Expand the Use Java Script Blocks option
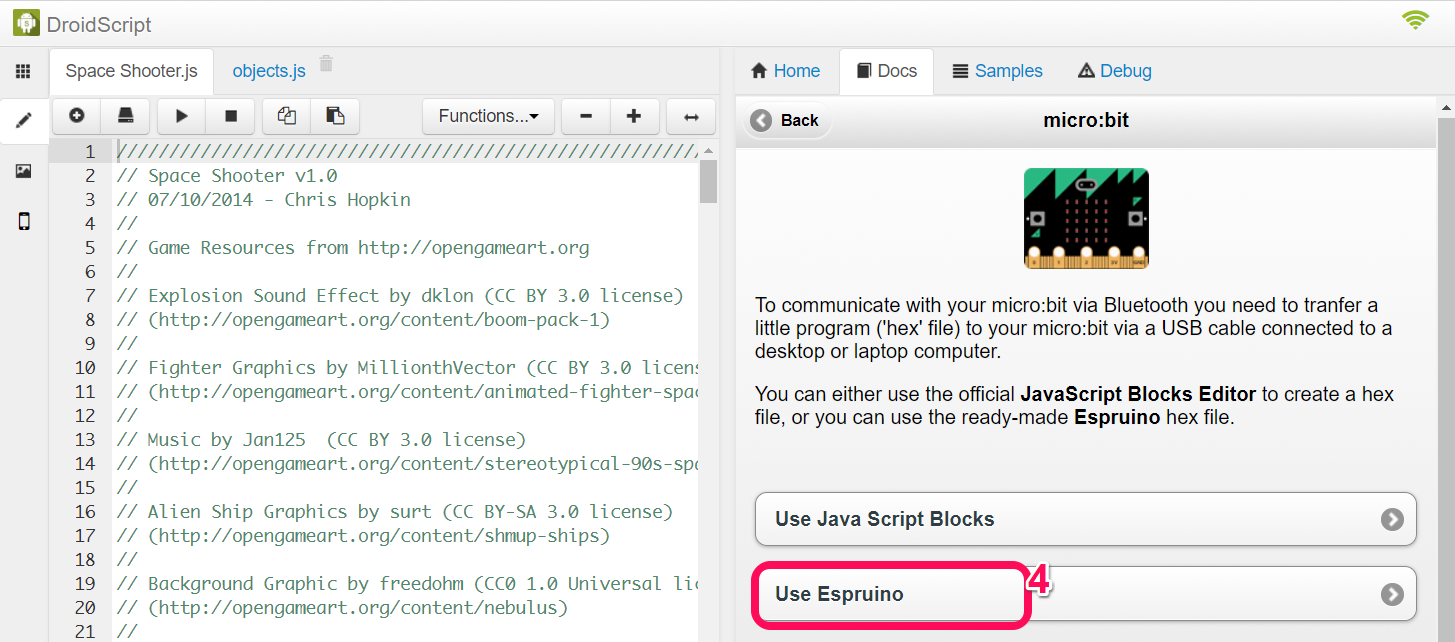The image size is (1455, 642). (1085, 519)
